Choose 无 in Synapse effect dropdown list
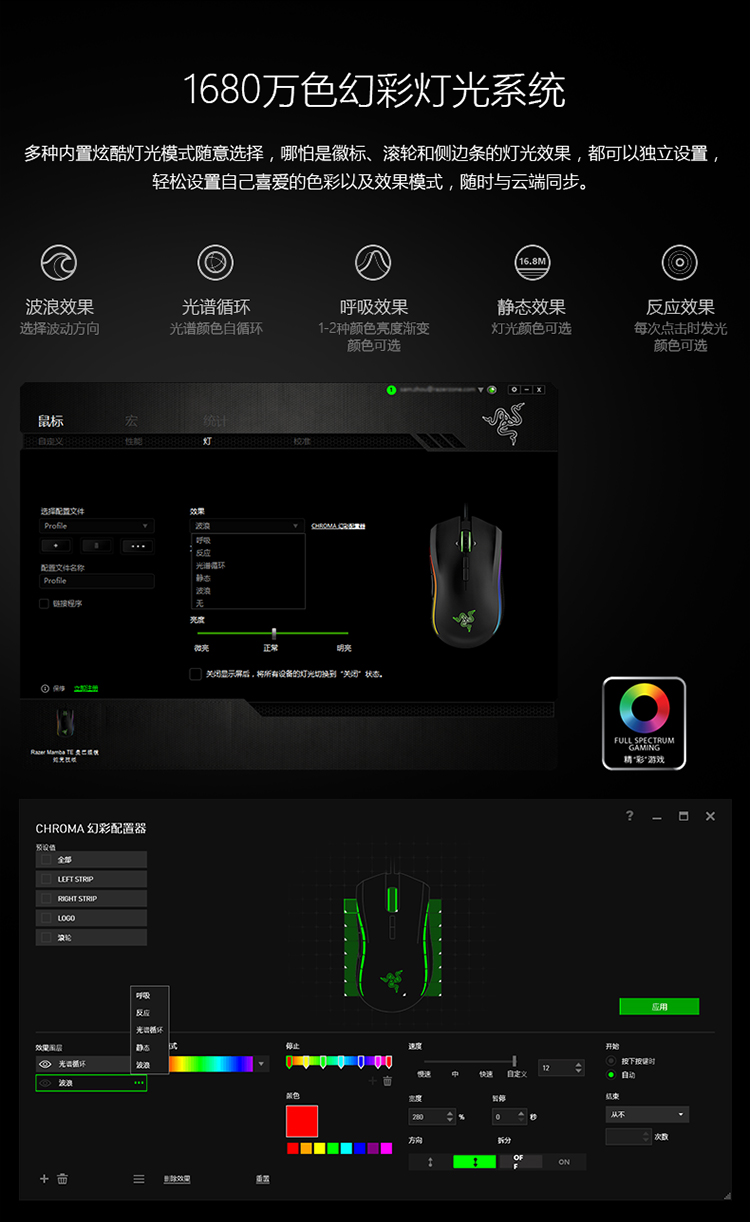The image size is (750, 1222). [x=199, y=603]
